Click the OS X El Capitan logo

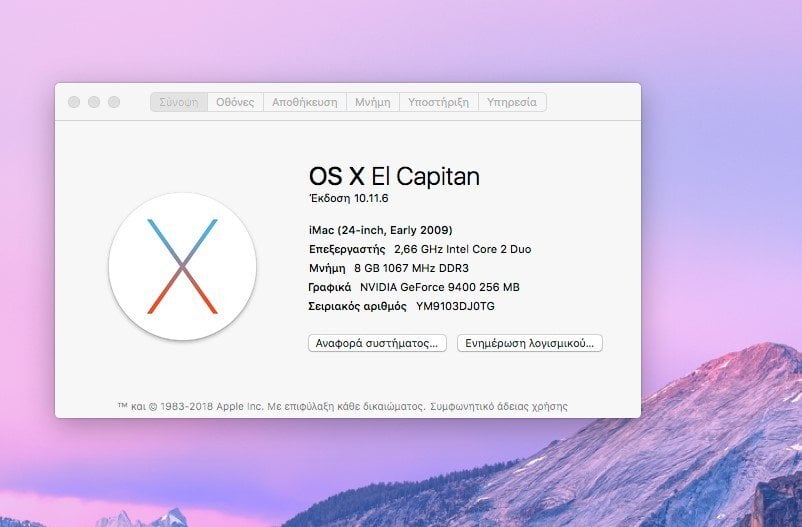pyautogui.click(x=183, y=266)
